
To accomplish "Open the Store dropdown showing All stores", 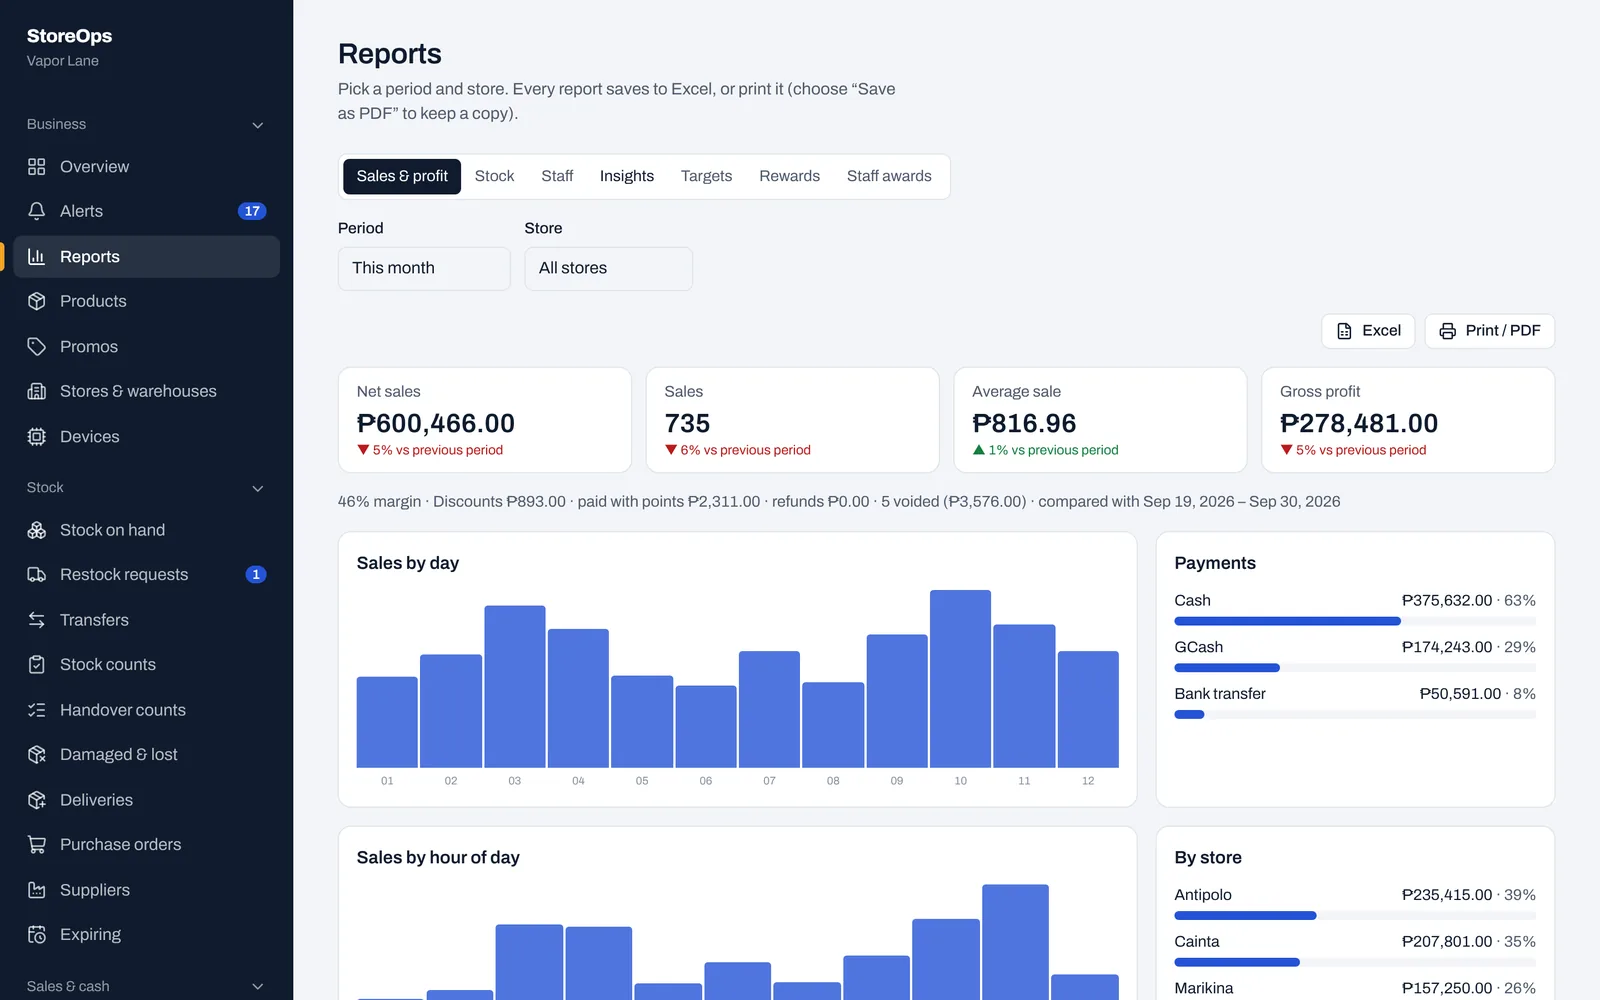I will (608, 269).
